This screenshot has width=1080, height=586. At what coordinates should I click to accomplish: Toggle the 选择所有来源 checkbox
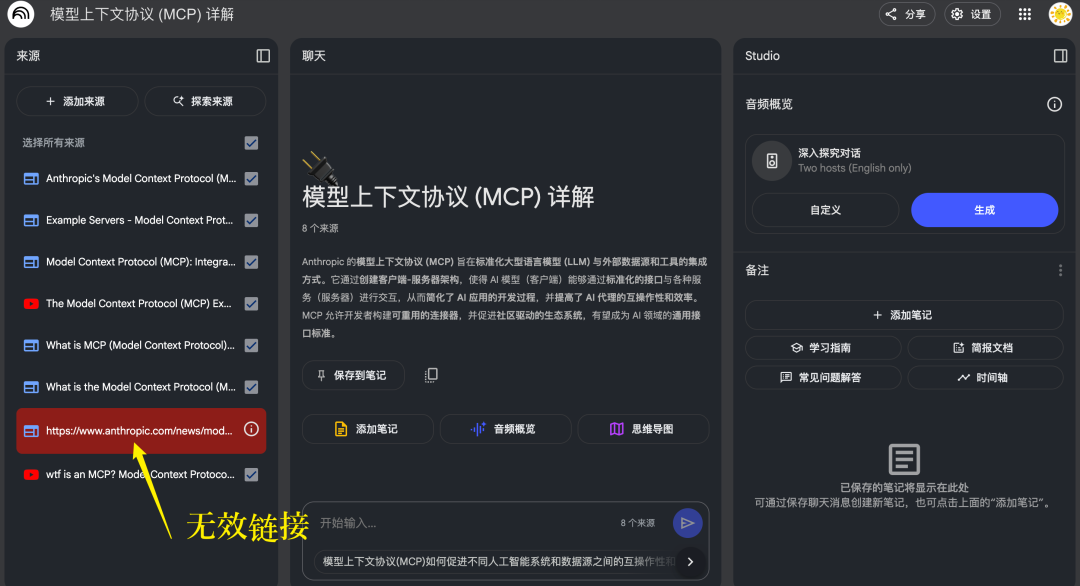coord(251,143)
